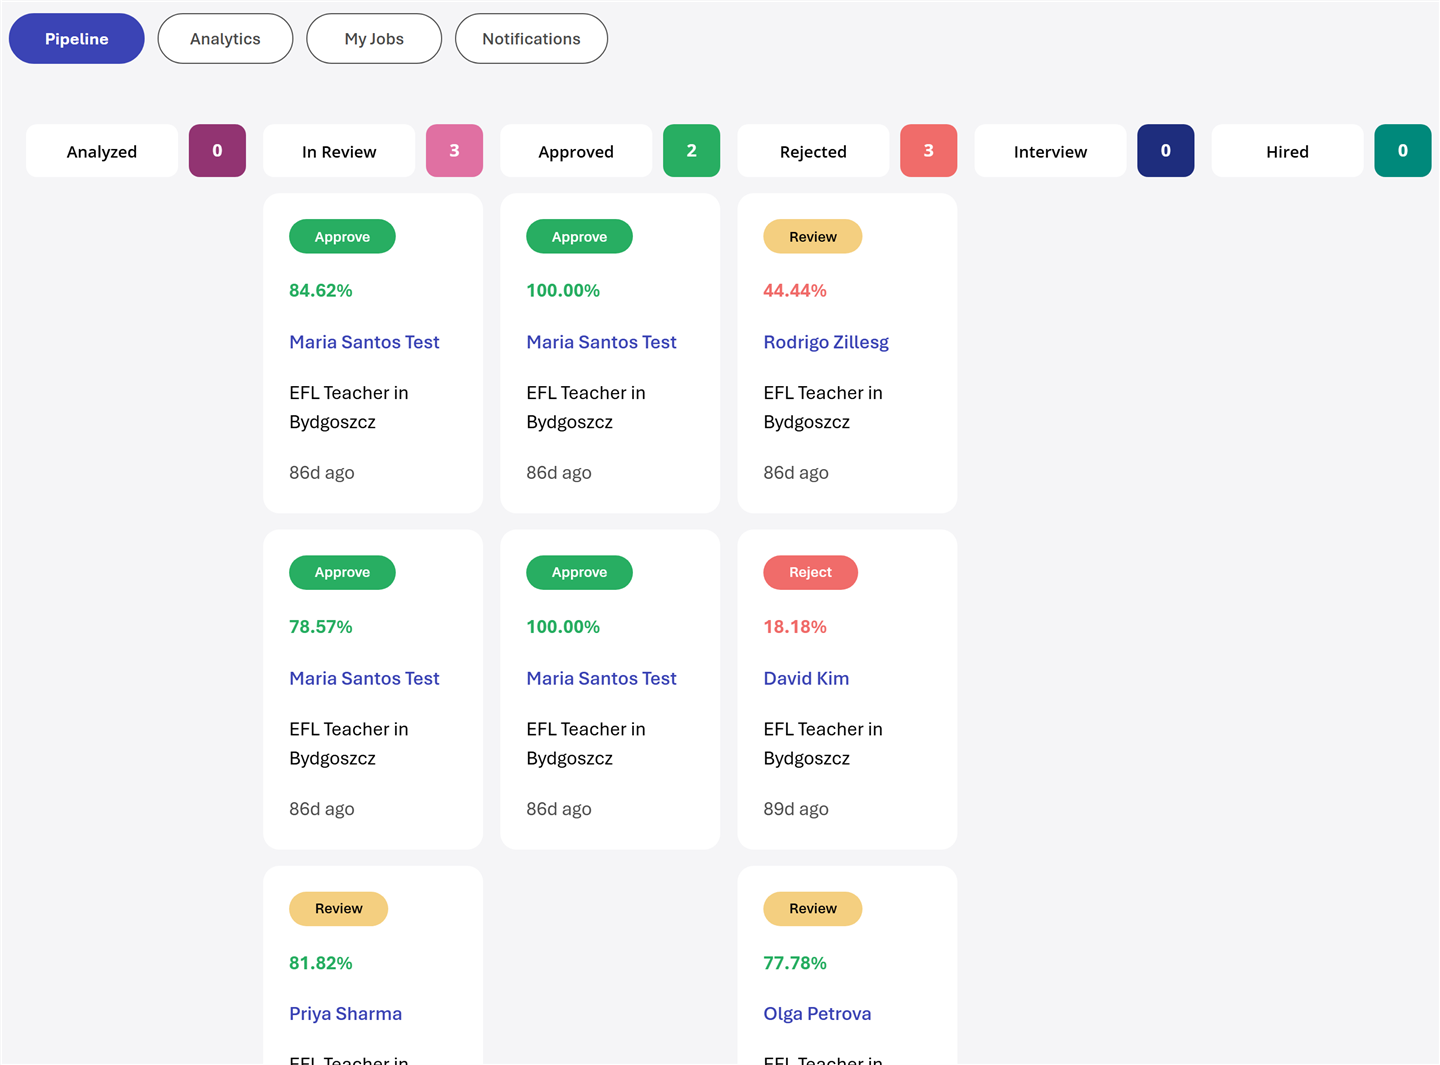Click 86d ago on the 78.57% card

point(322,809)
